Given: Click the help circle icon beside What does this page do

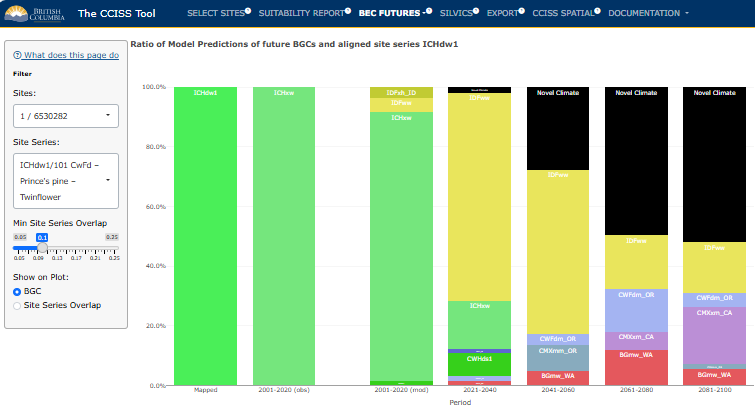Looking at the screenshot, I should point(17,55).
